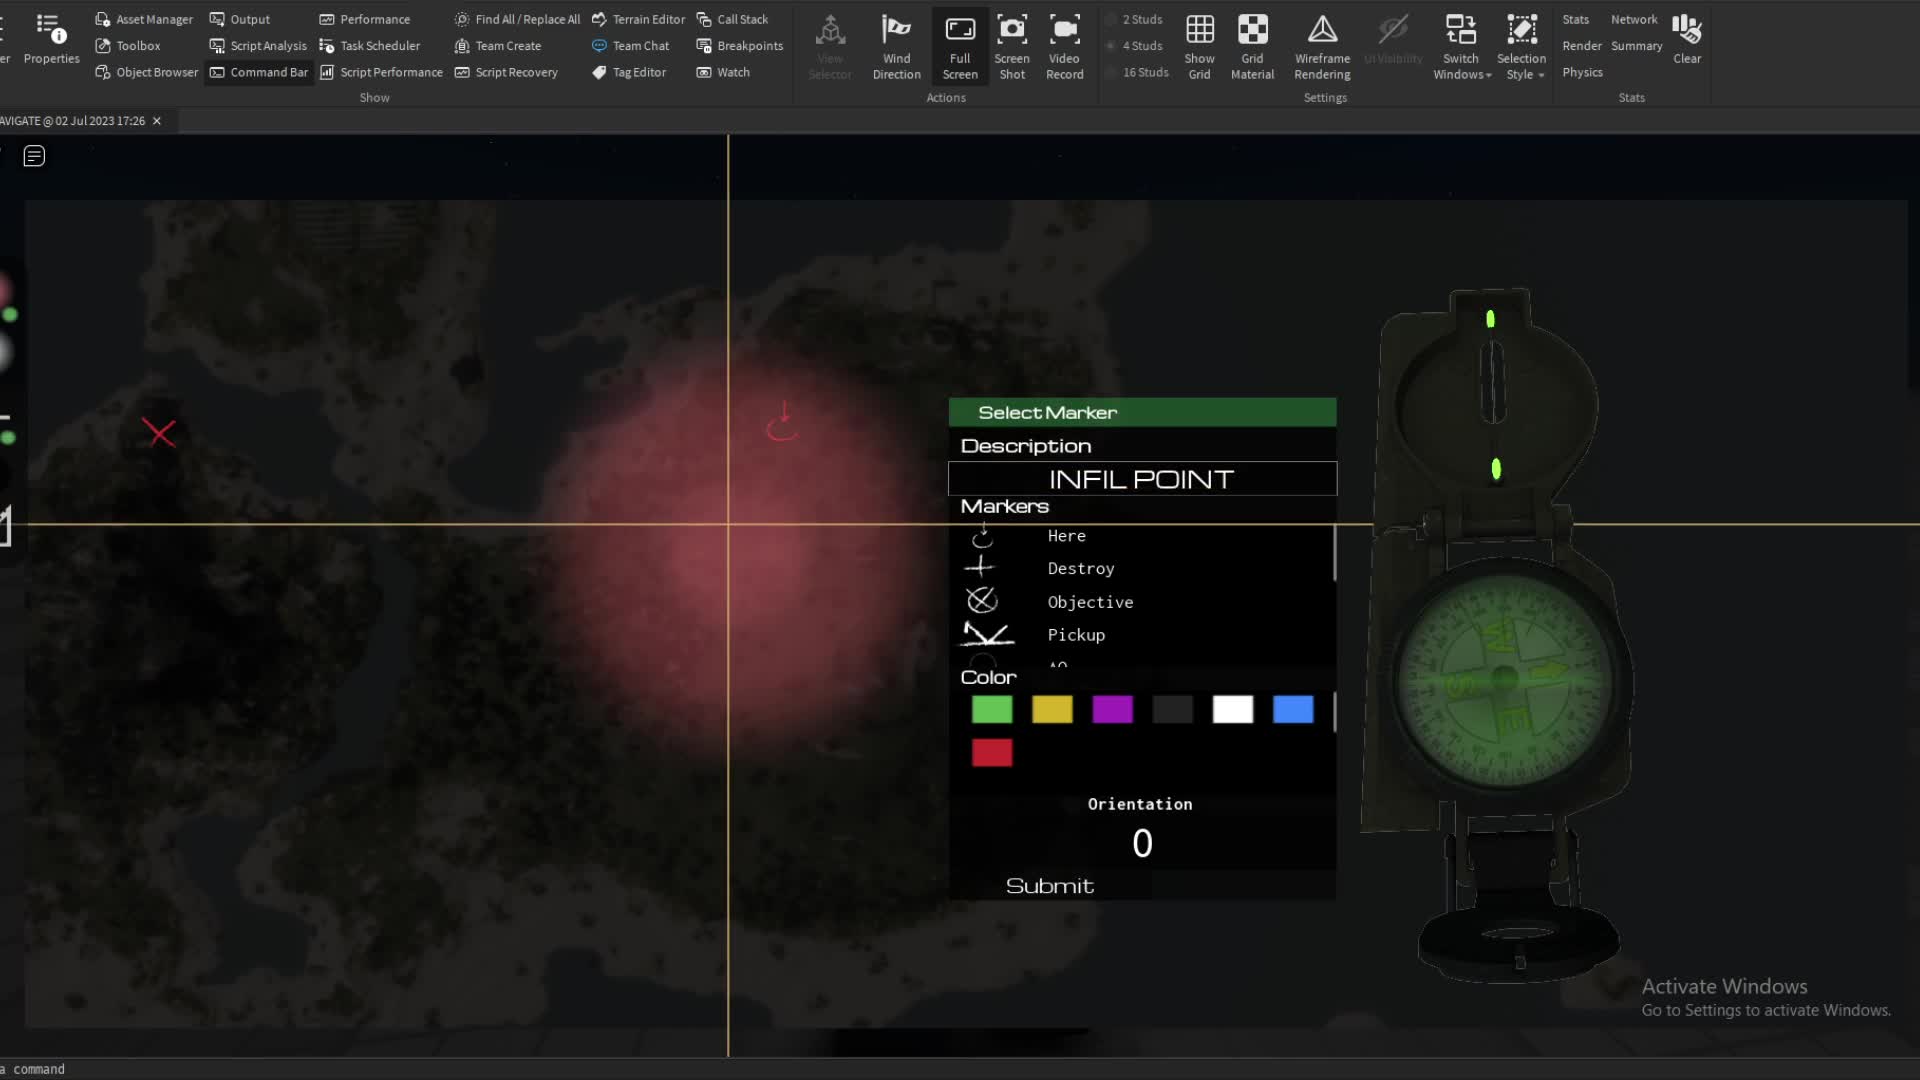Click the Grid Material icon
The image size is (1920, 1080).
[1252, 45]
